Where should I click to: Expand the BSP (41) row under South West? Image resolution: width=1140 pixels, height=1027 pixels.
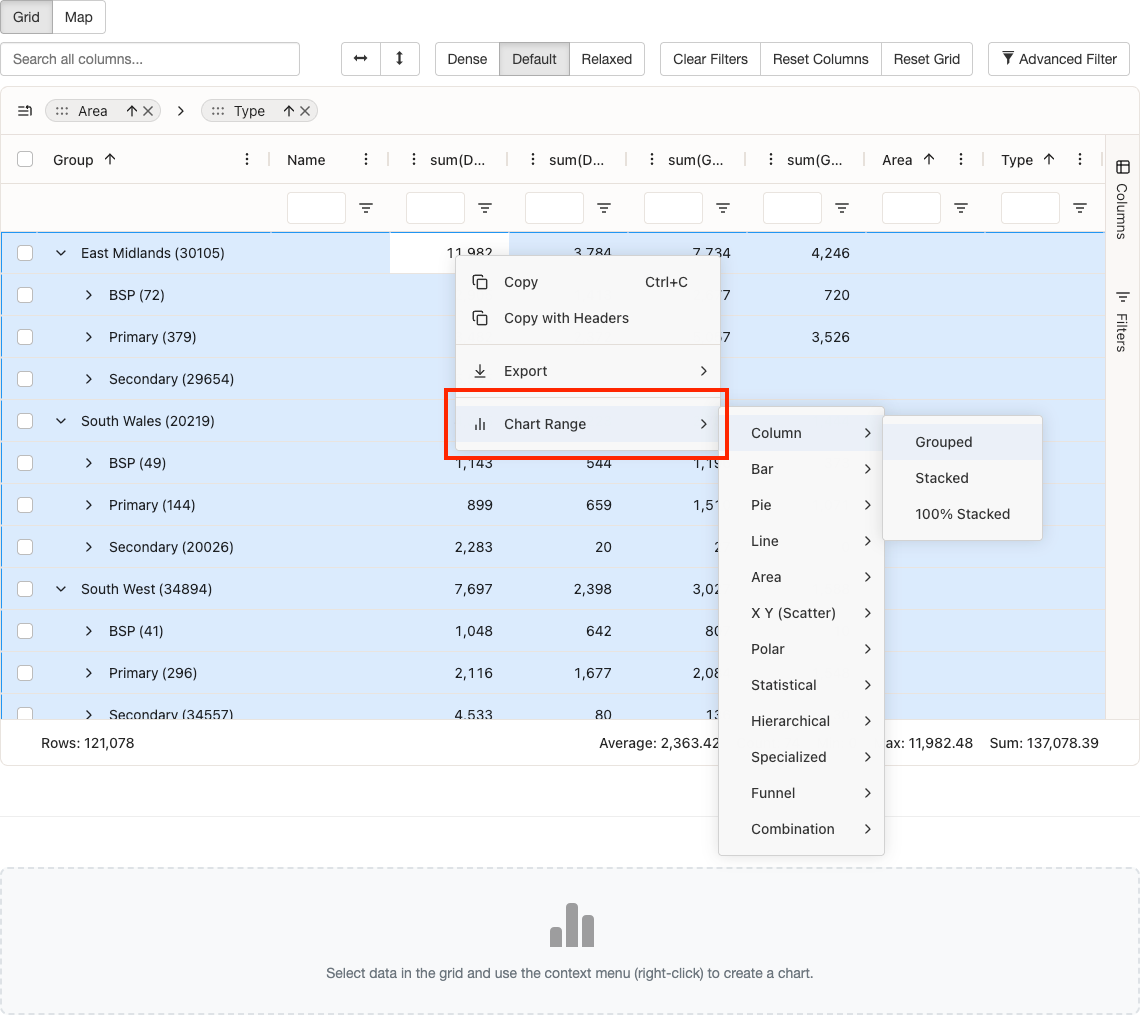coord(88,631)
